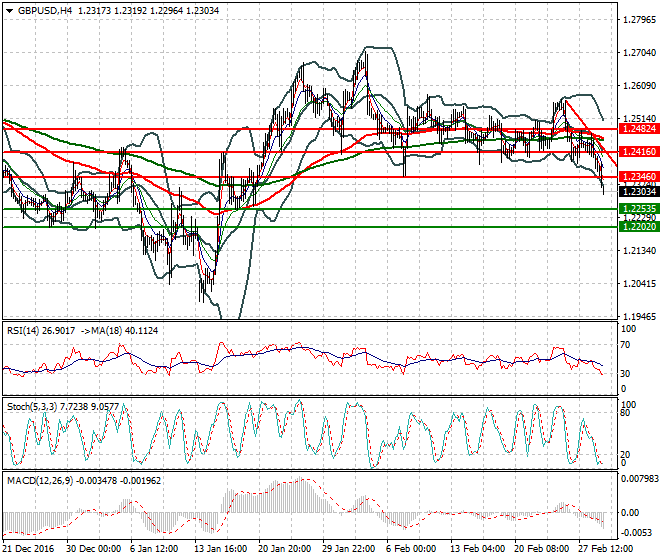This screenshot has width=660, height=560.
Task: Select the 1.27965 price scale value
Action: (x=639, y=20)
